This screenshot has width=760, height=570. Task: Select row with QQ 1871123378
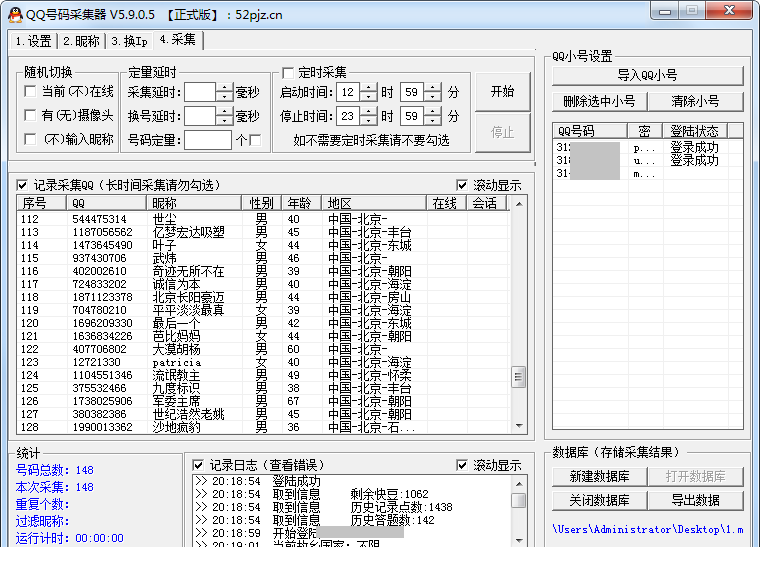click(x=264, y=297)
